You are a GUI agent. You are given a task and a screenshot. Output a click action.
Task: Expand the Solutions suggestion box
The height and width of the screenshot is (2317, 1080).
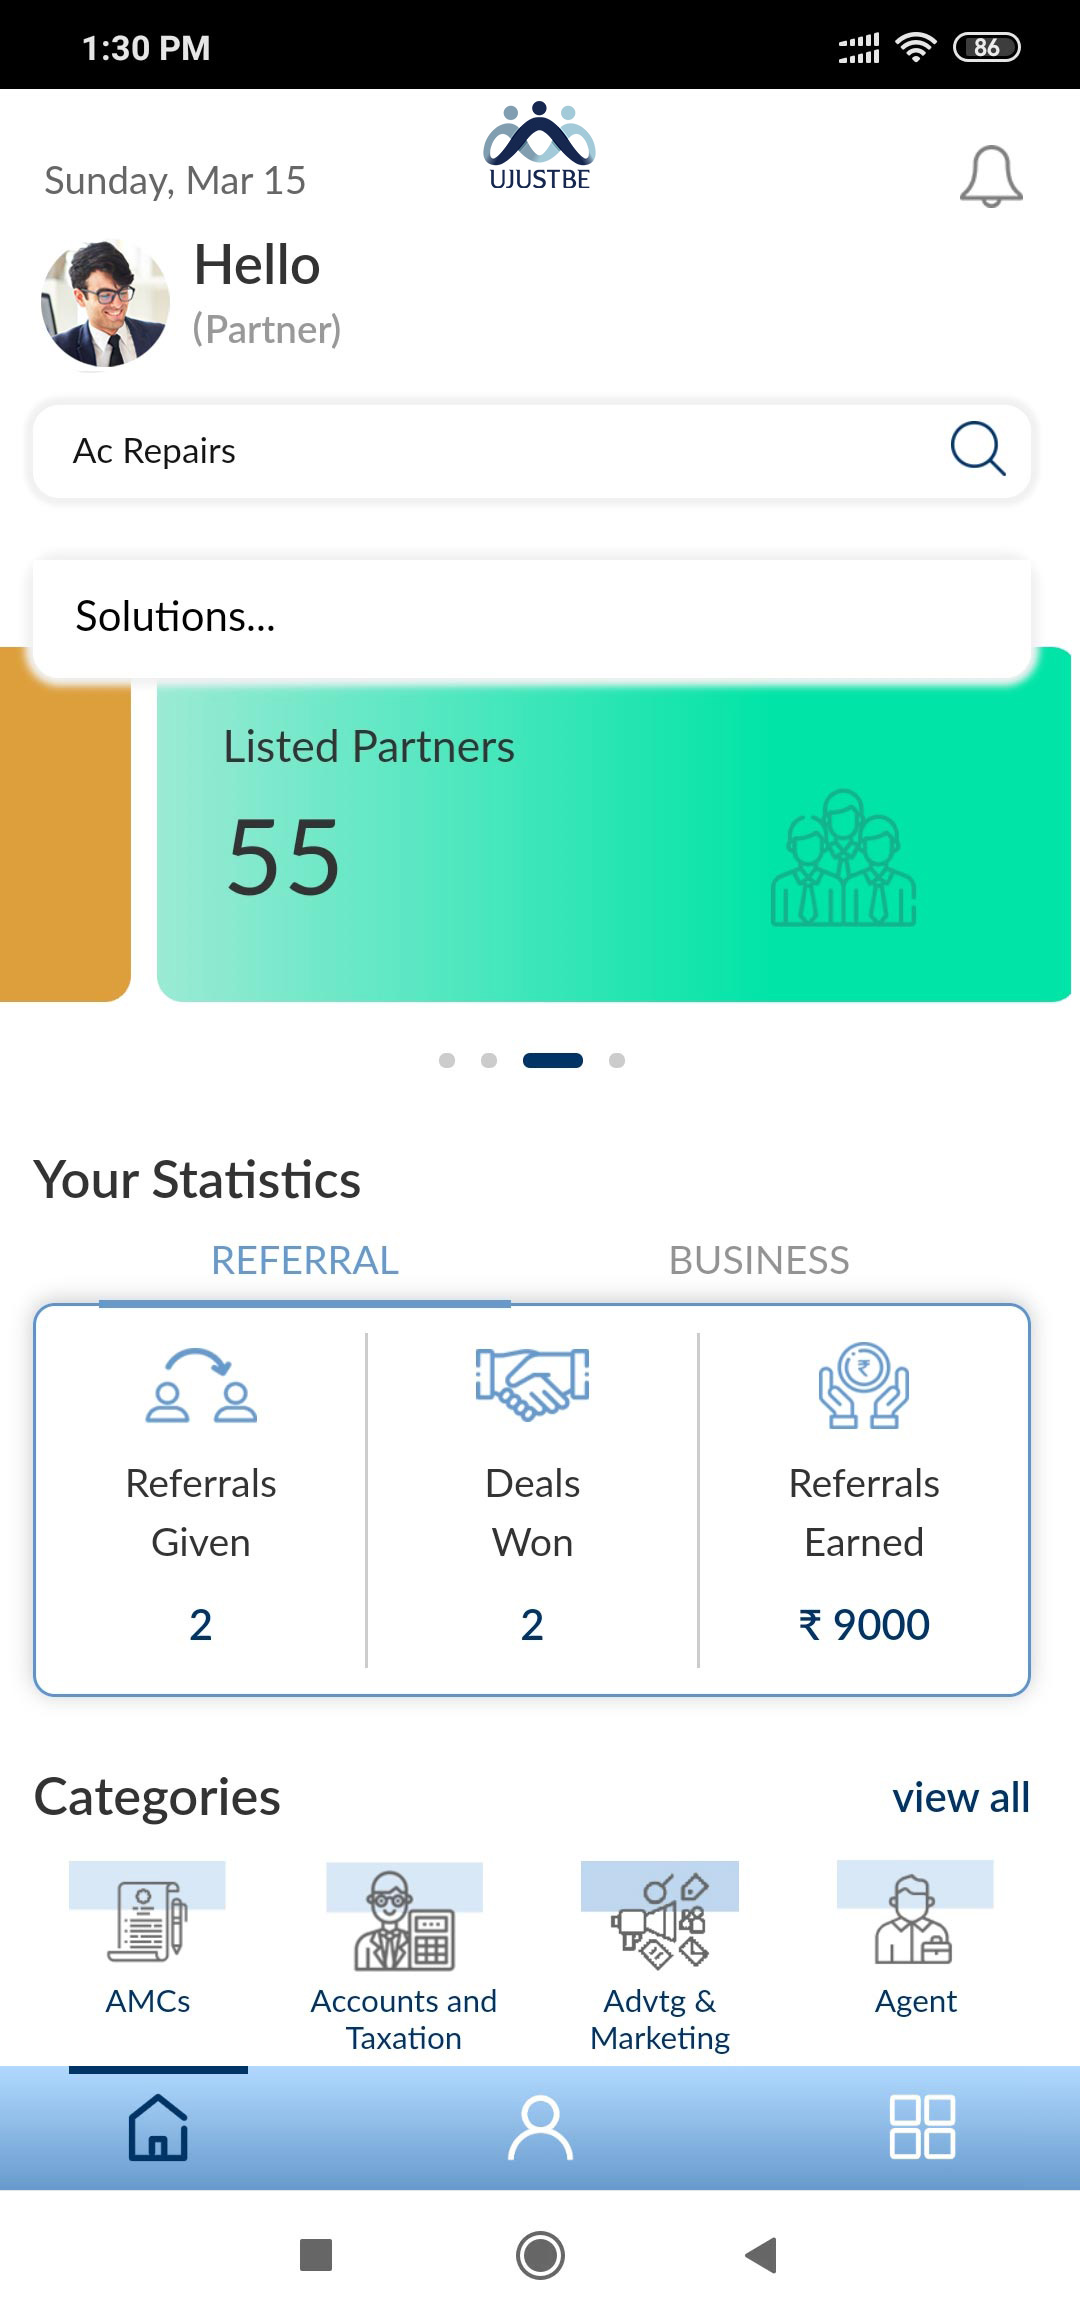532,617
